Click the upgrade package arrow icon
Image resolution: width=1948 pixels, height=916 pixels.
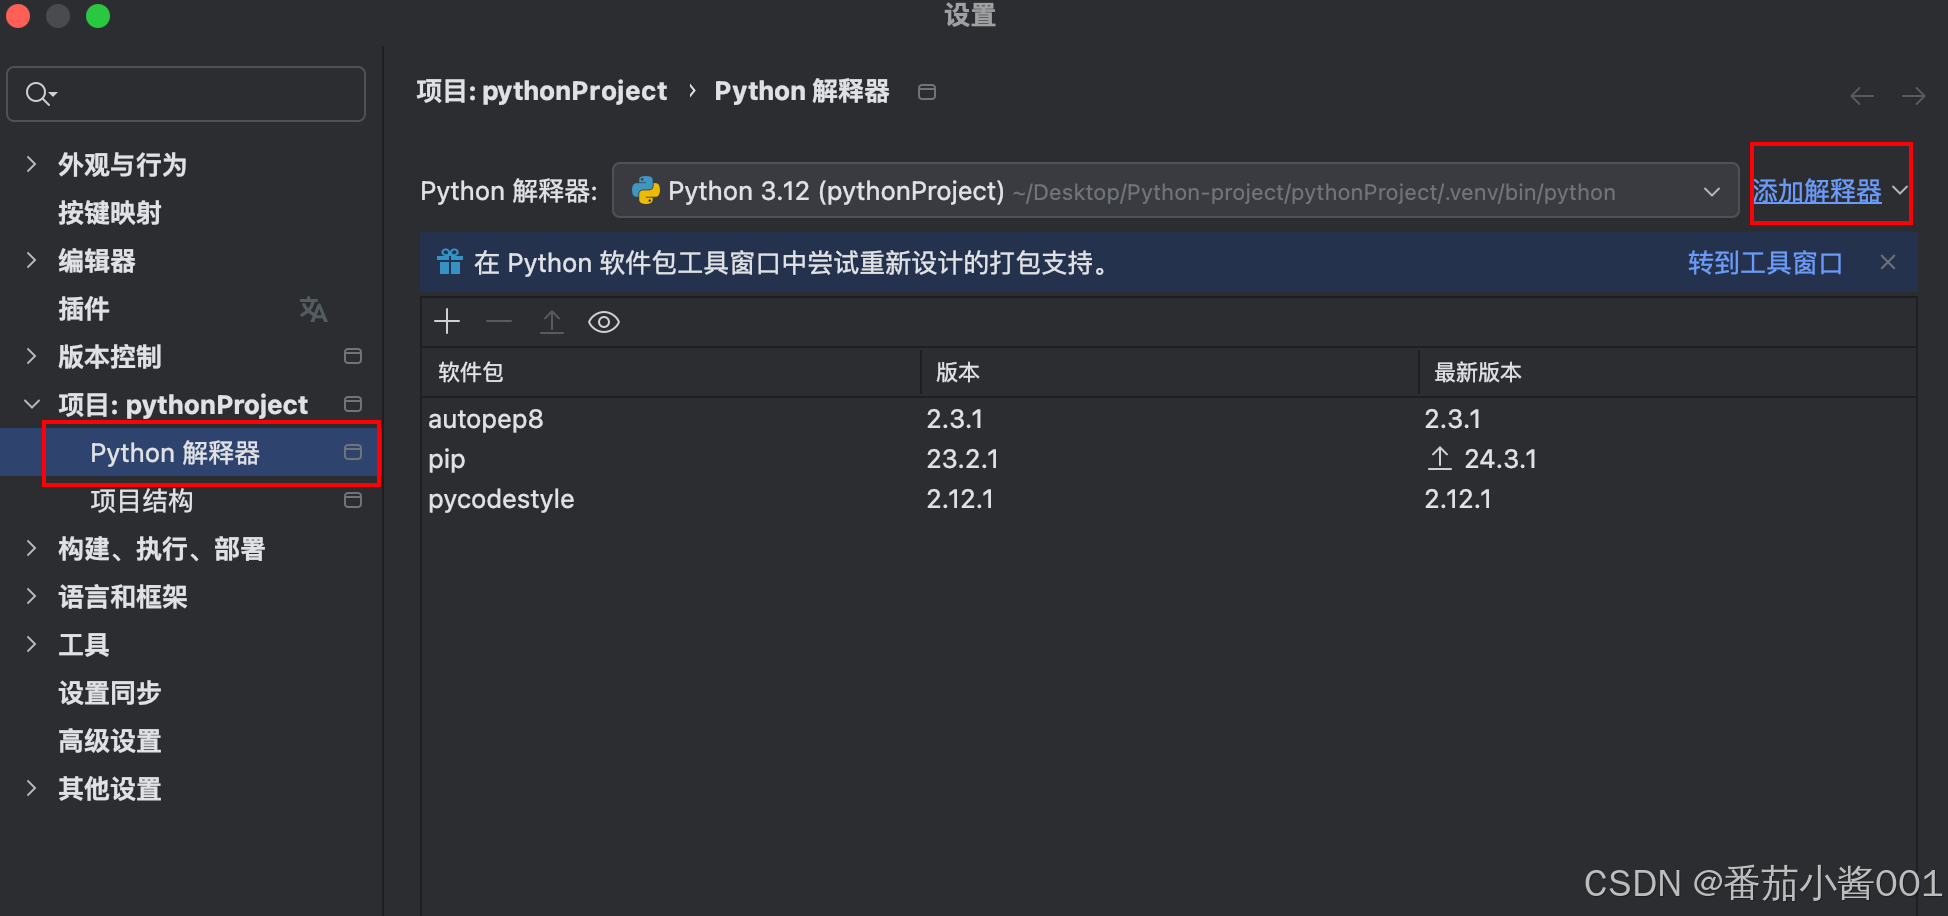(x=552, y=321)
